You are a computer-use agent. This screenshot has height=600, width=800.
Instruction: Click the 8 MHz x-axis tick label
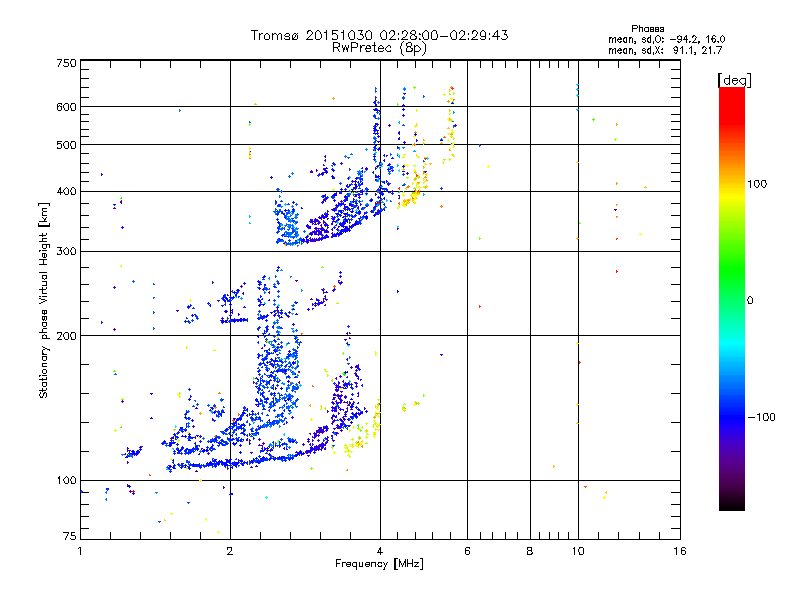coord(530,551)
